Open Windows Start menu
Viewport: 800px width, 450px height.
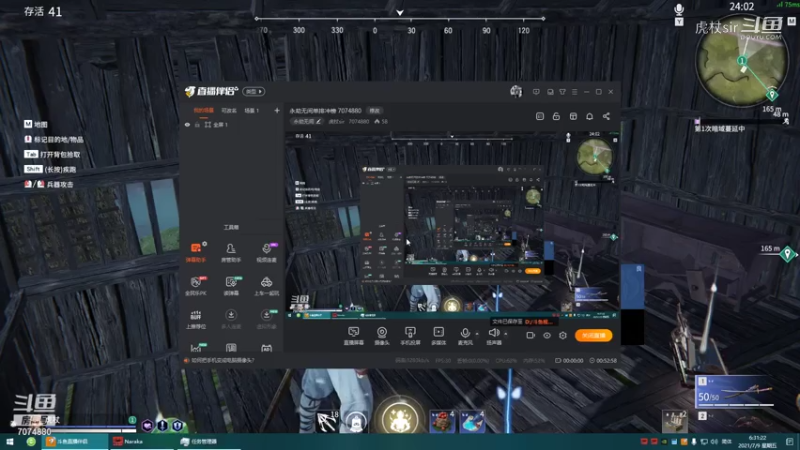(x=9, y=441)
